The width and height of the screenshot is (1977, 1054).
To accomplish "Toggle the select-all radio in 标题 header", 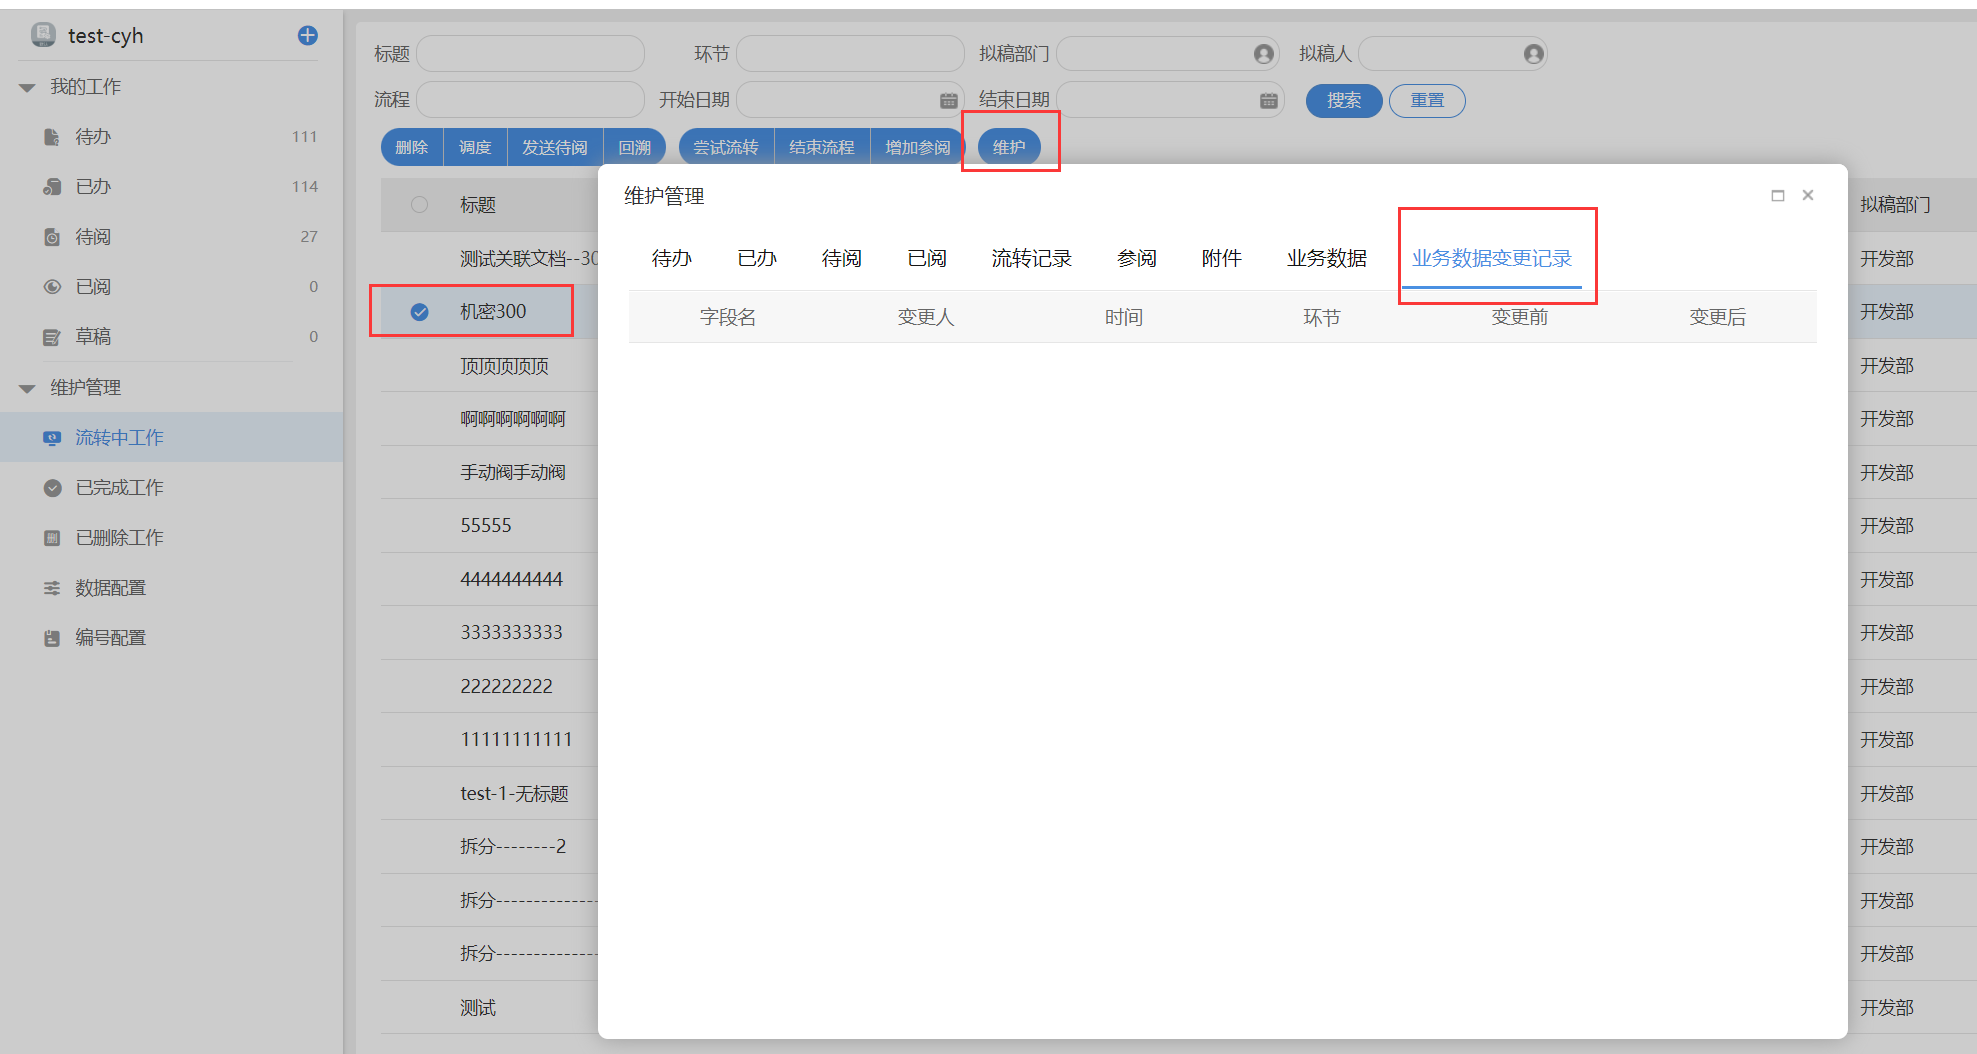I will [420, 205].
